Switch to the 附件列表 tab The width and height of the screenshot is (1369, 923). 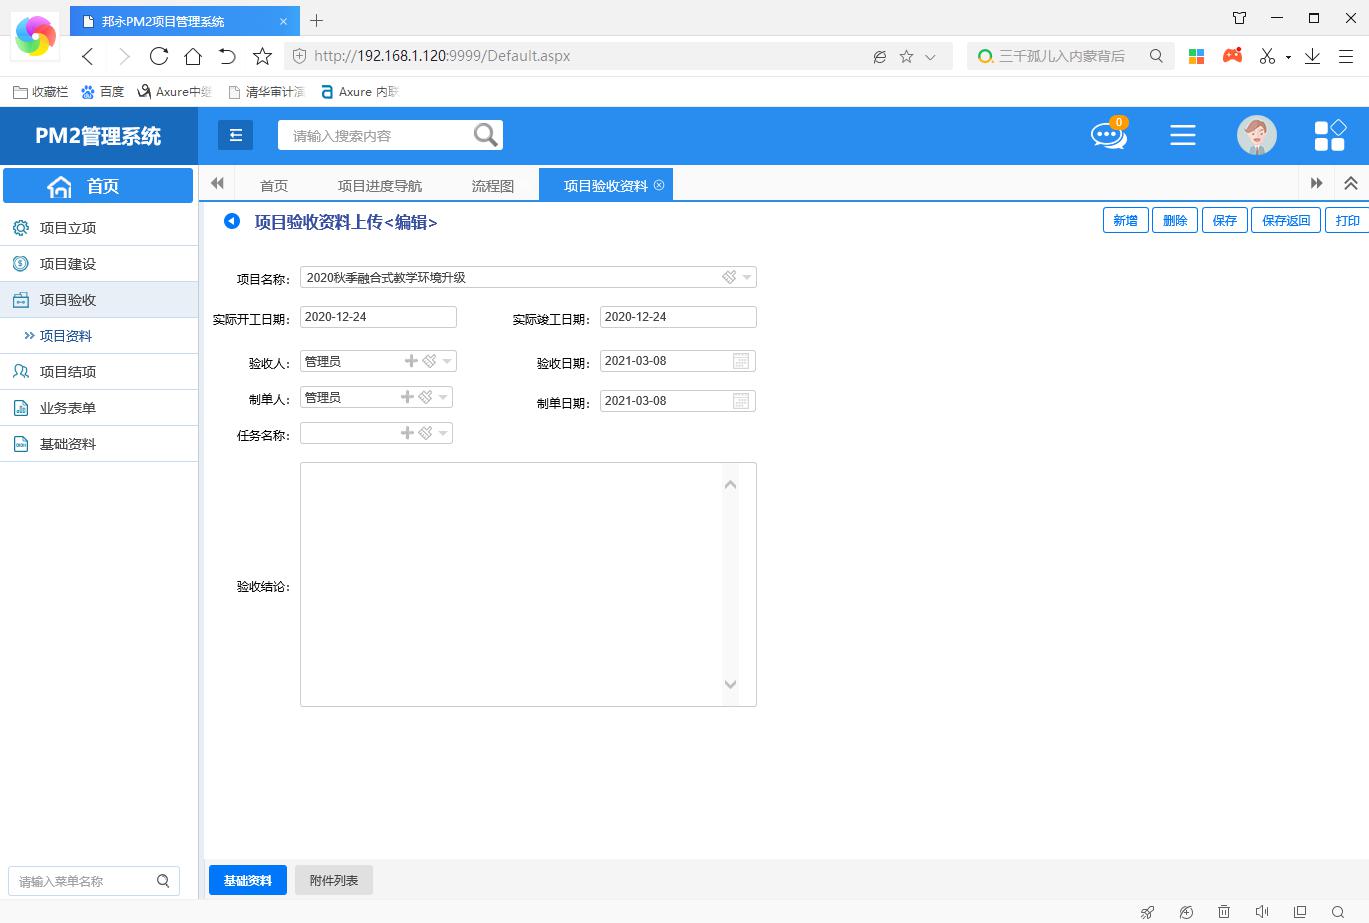click(334, 880)
